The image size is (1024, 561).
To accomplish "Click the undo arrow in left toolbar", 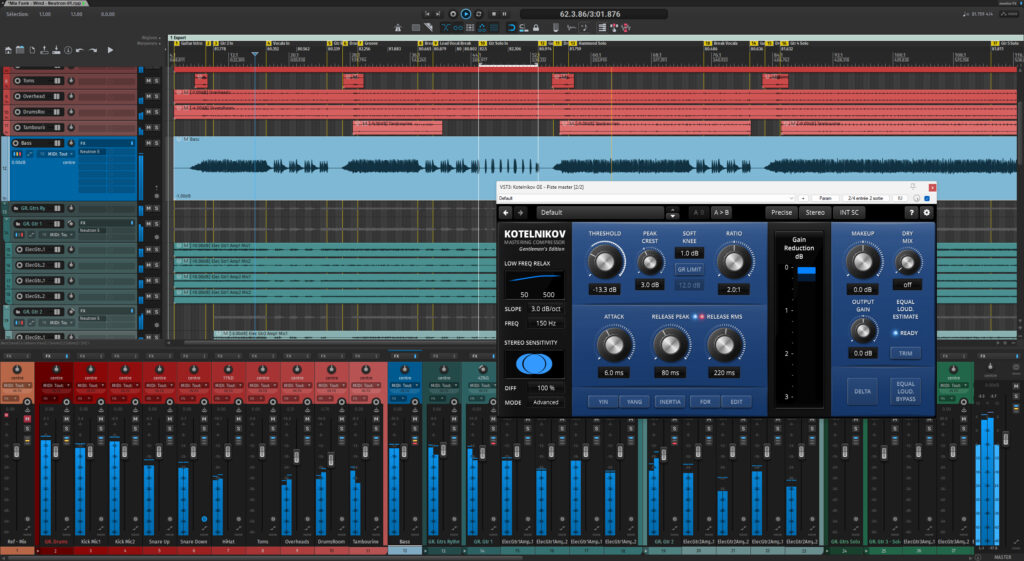I will pyautogui.click(x=80, y=50).
